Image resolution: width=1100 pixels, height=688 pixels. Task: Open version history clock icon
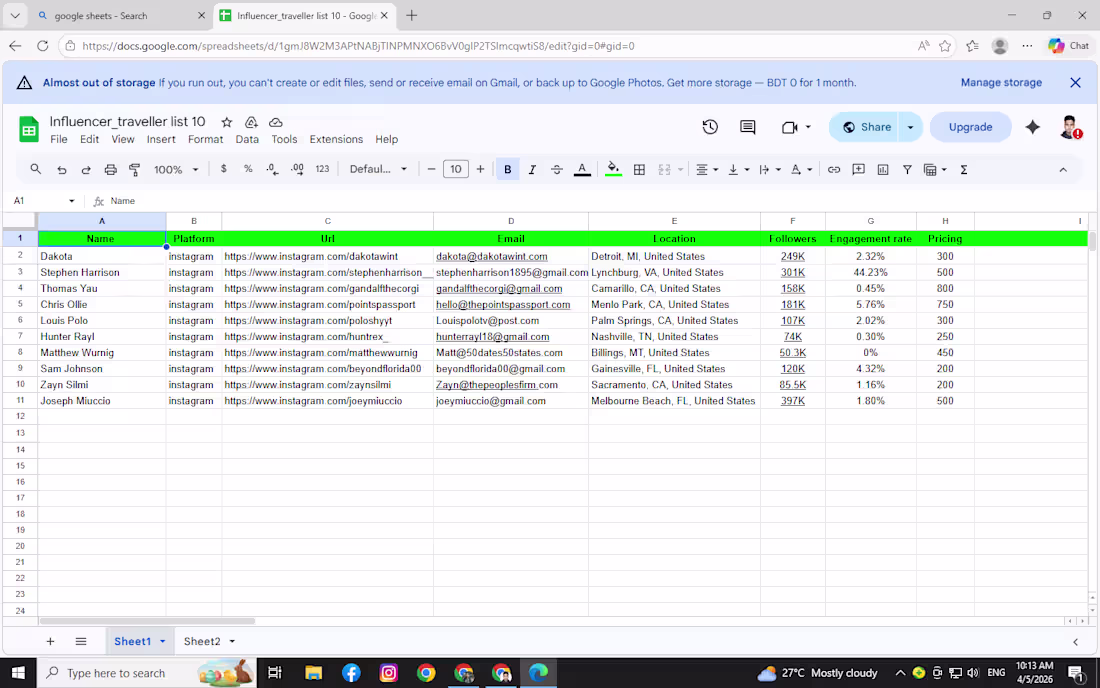coord(710,127)
